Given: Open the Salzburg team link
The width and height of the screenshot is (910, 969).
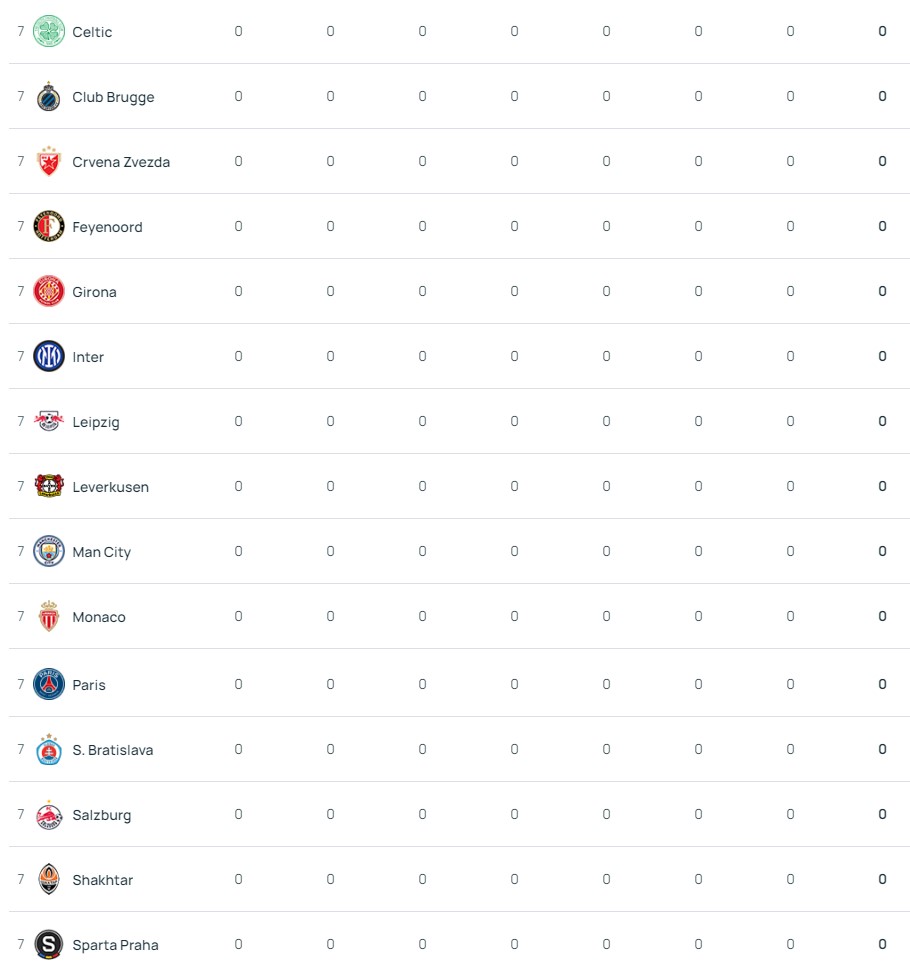Looking at the screenshot, I should 101,815.
